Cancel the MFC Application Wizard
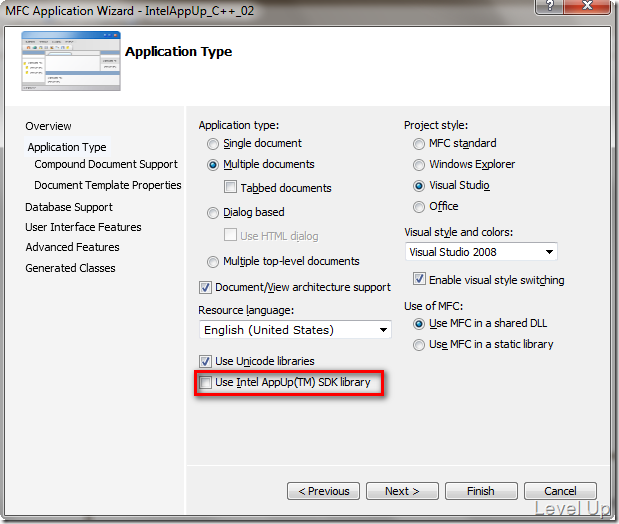Screen dimensions: 619x524 click(560, 491)
